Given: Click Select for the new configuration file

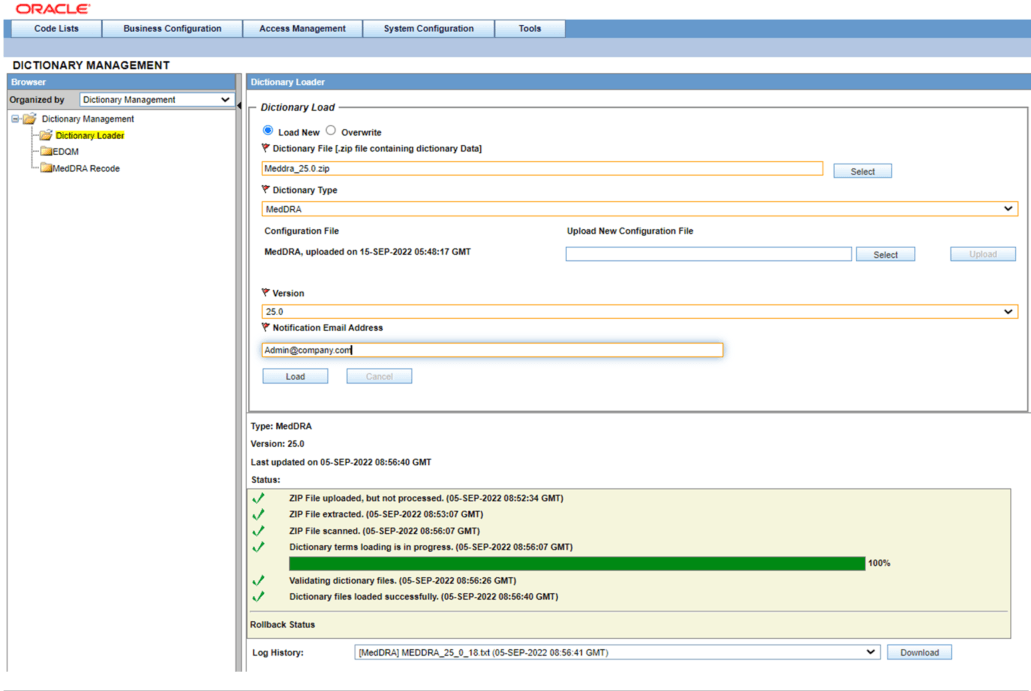Looking at the screenshot, I should pyautogui.click(x=885, y=254).
